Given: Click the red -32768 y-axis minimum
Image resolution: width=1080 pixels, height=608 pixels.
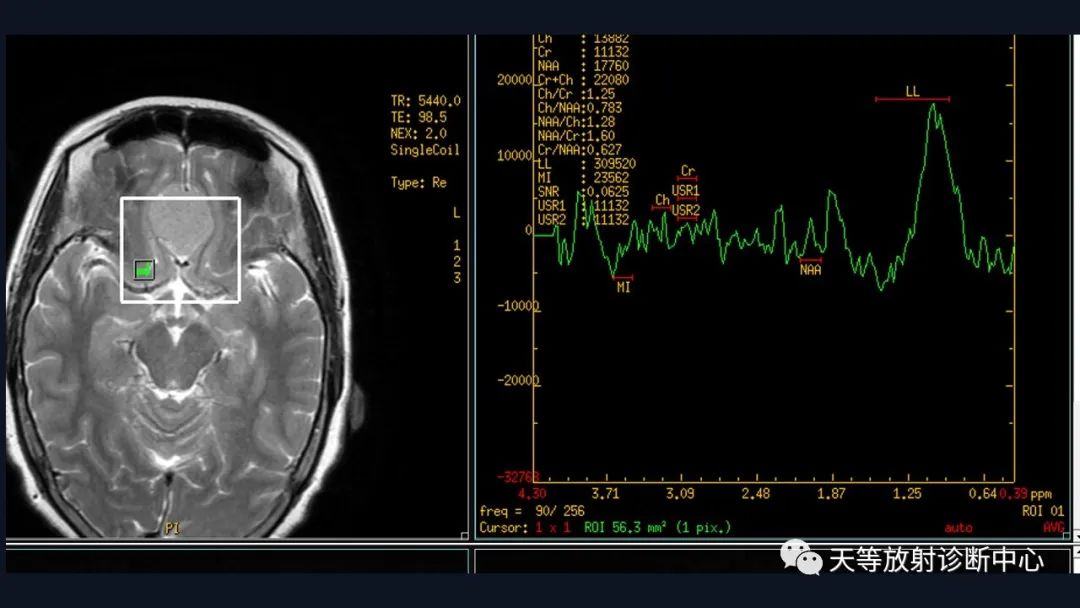Looking at the screenshot, I should point(519,476).
